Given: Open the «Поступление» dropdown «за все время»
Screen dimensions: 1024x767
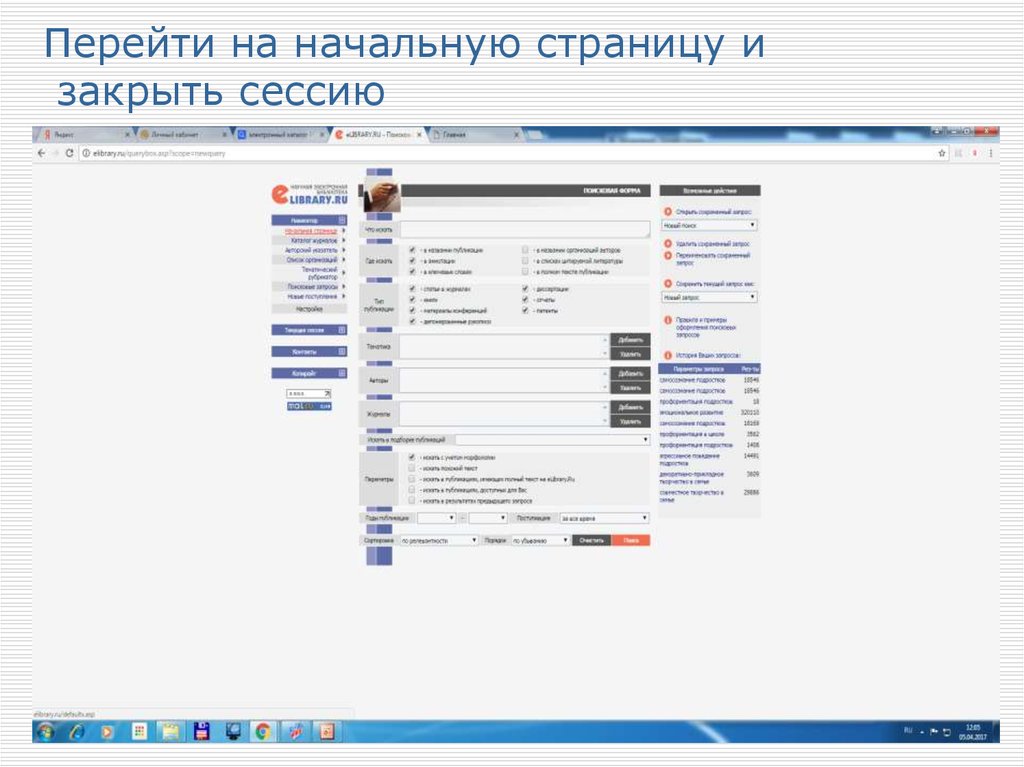Looking at the screenshot, I should [603, 518].
